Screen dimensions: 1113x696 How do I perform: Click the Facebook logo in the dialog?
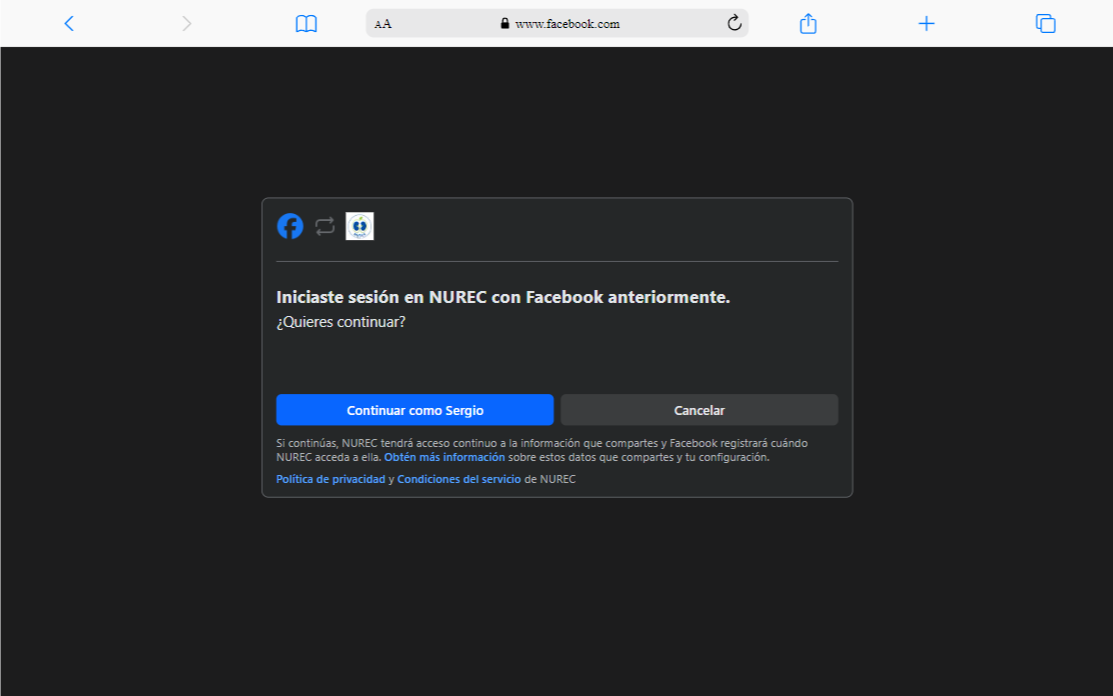point(290,226)
